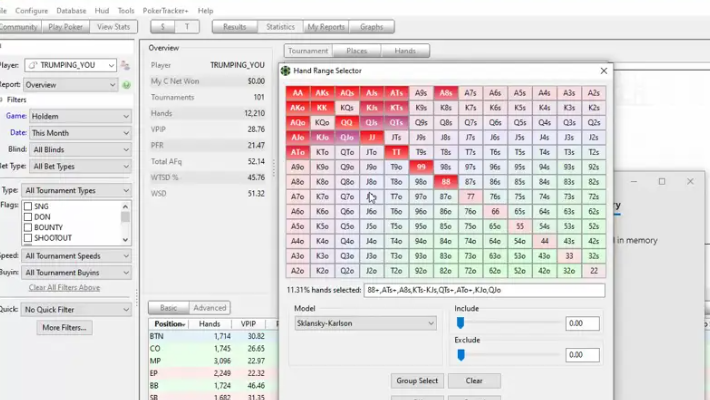This screenshot has width=710, height=400.
Task: Open the Report dropdown set to Overview
Action: [71, 85]
